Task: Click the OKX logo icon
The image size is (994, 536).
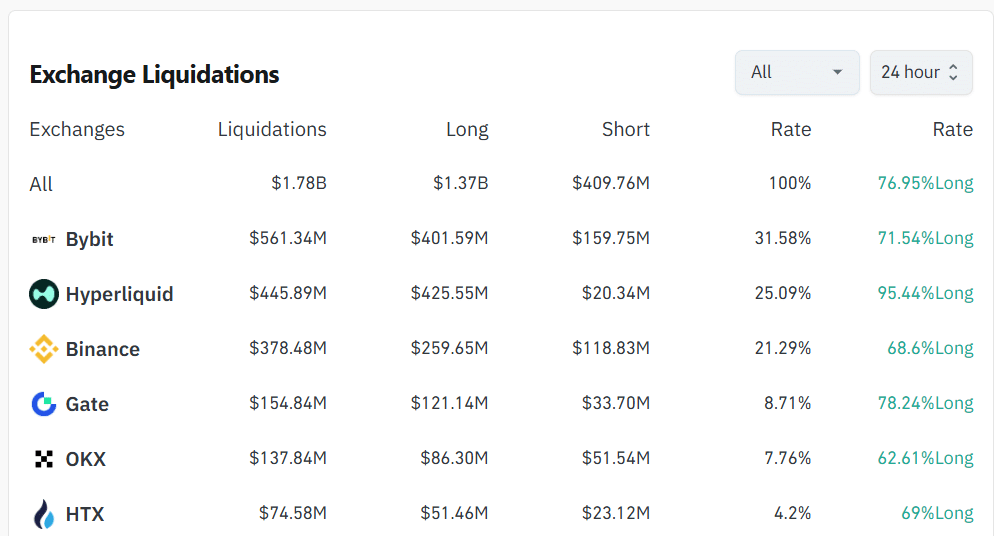Action: (x=44, y=459)
